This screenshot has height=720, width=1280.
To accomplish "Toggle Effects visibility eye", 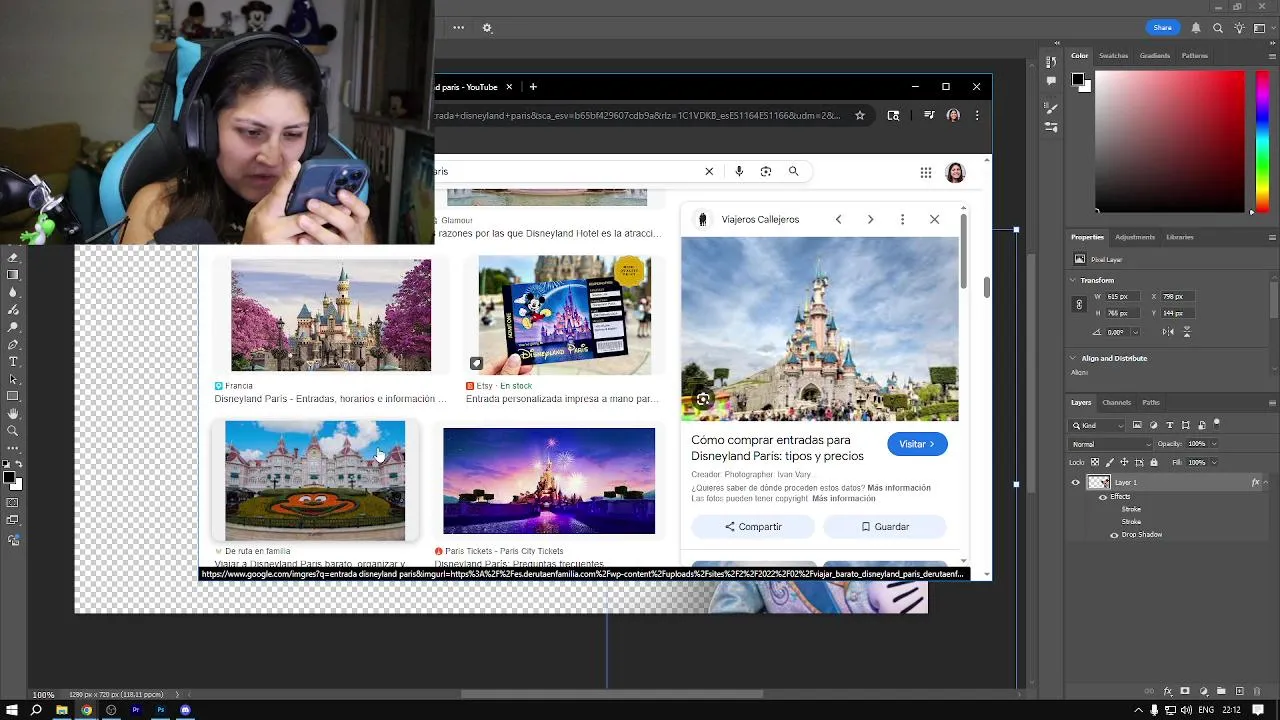I will pyautogui.click(x=1103, y=497).
